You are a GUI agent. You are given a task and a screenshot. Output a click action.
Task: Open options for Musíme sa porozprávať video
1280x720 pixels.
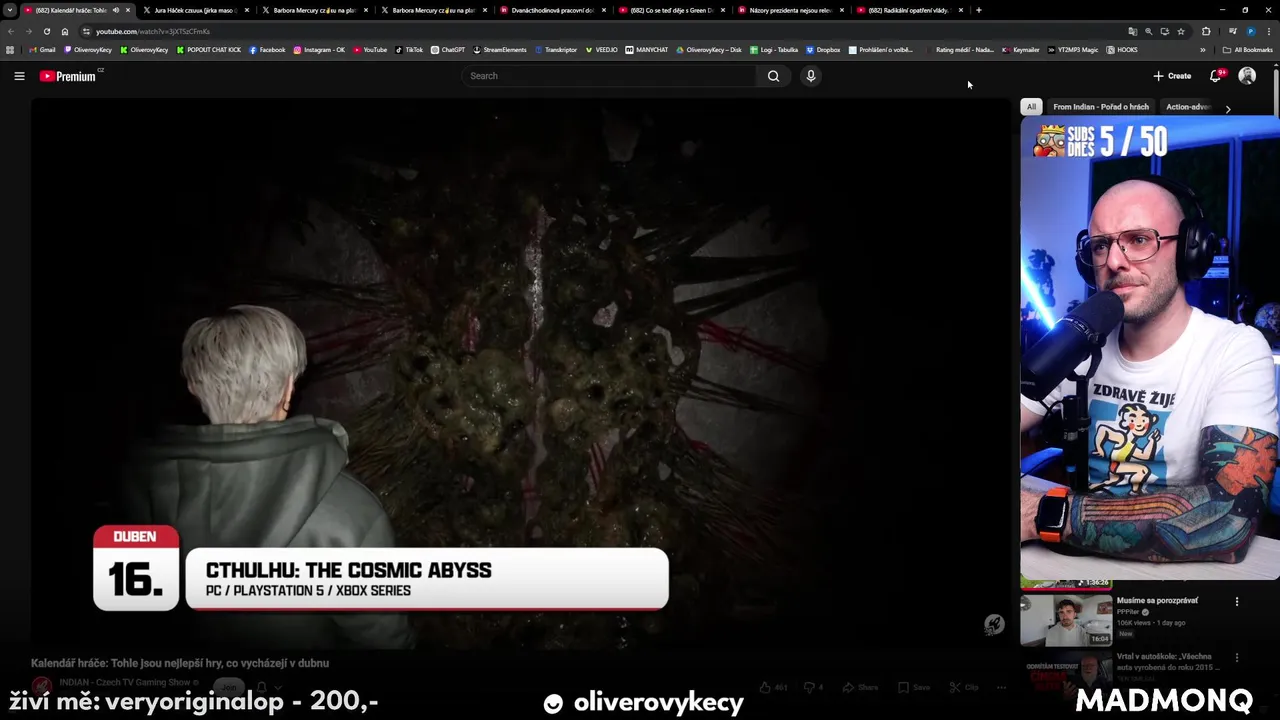coord(1237,601)
